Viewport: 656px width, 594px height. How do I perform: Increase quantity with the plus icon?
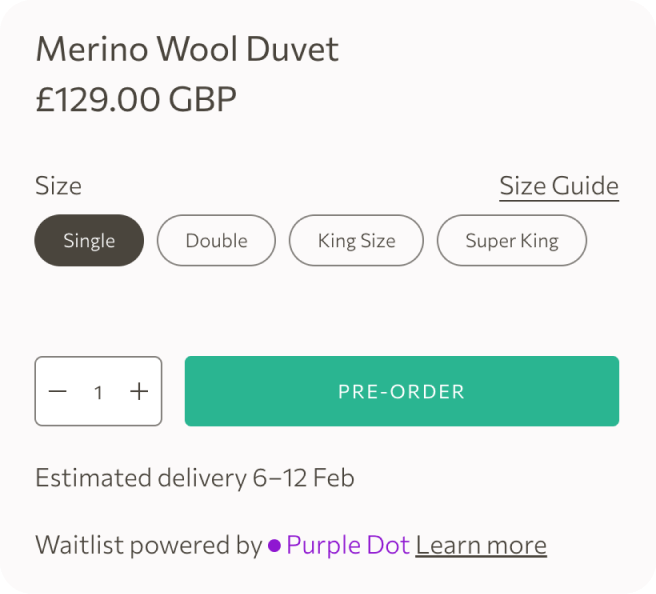tap(139, 391)
